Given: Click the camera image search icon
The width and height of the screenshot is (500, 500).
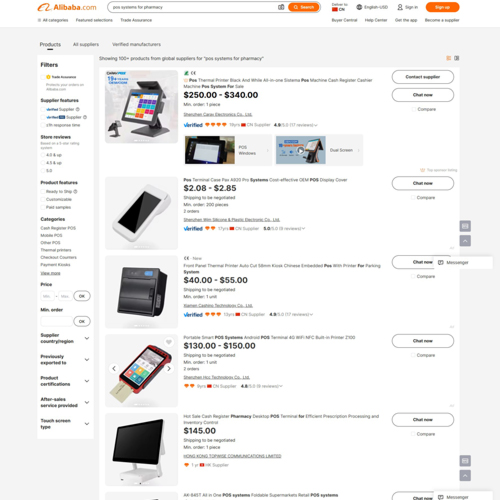Looking at the screenshot, I should point(281,7).
